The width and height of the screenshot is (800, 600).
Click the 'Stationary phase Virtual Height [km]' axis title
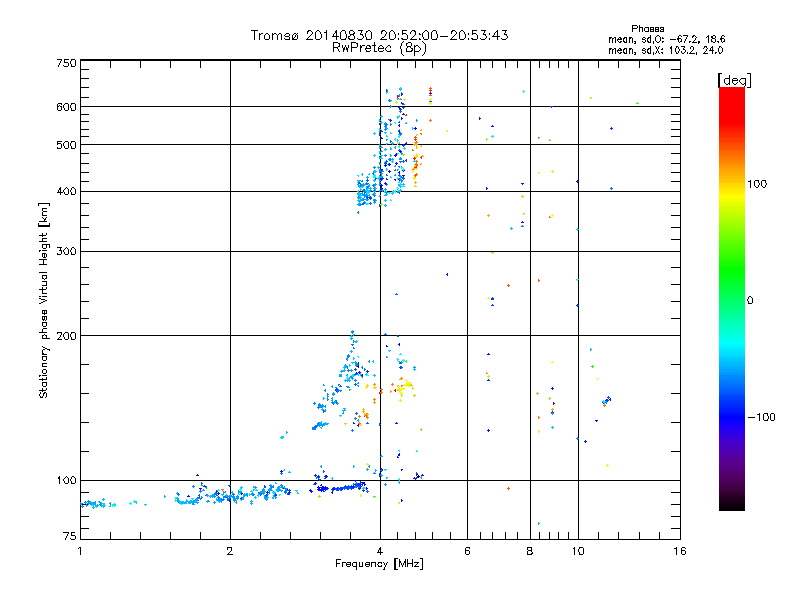pyautogui.click(x=44, y=300)
